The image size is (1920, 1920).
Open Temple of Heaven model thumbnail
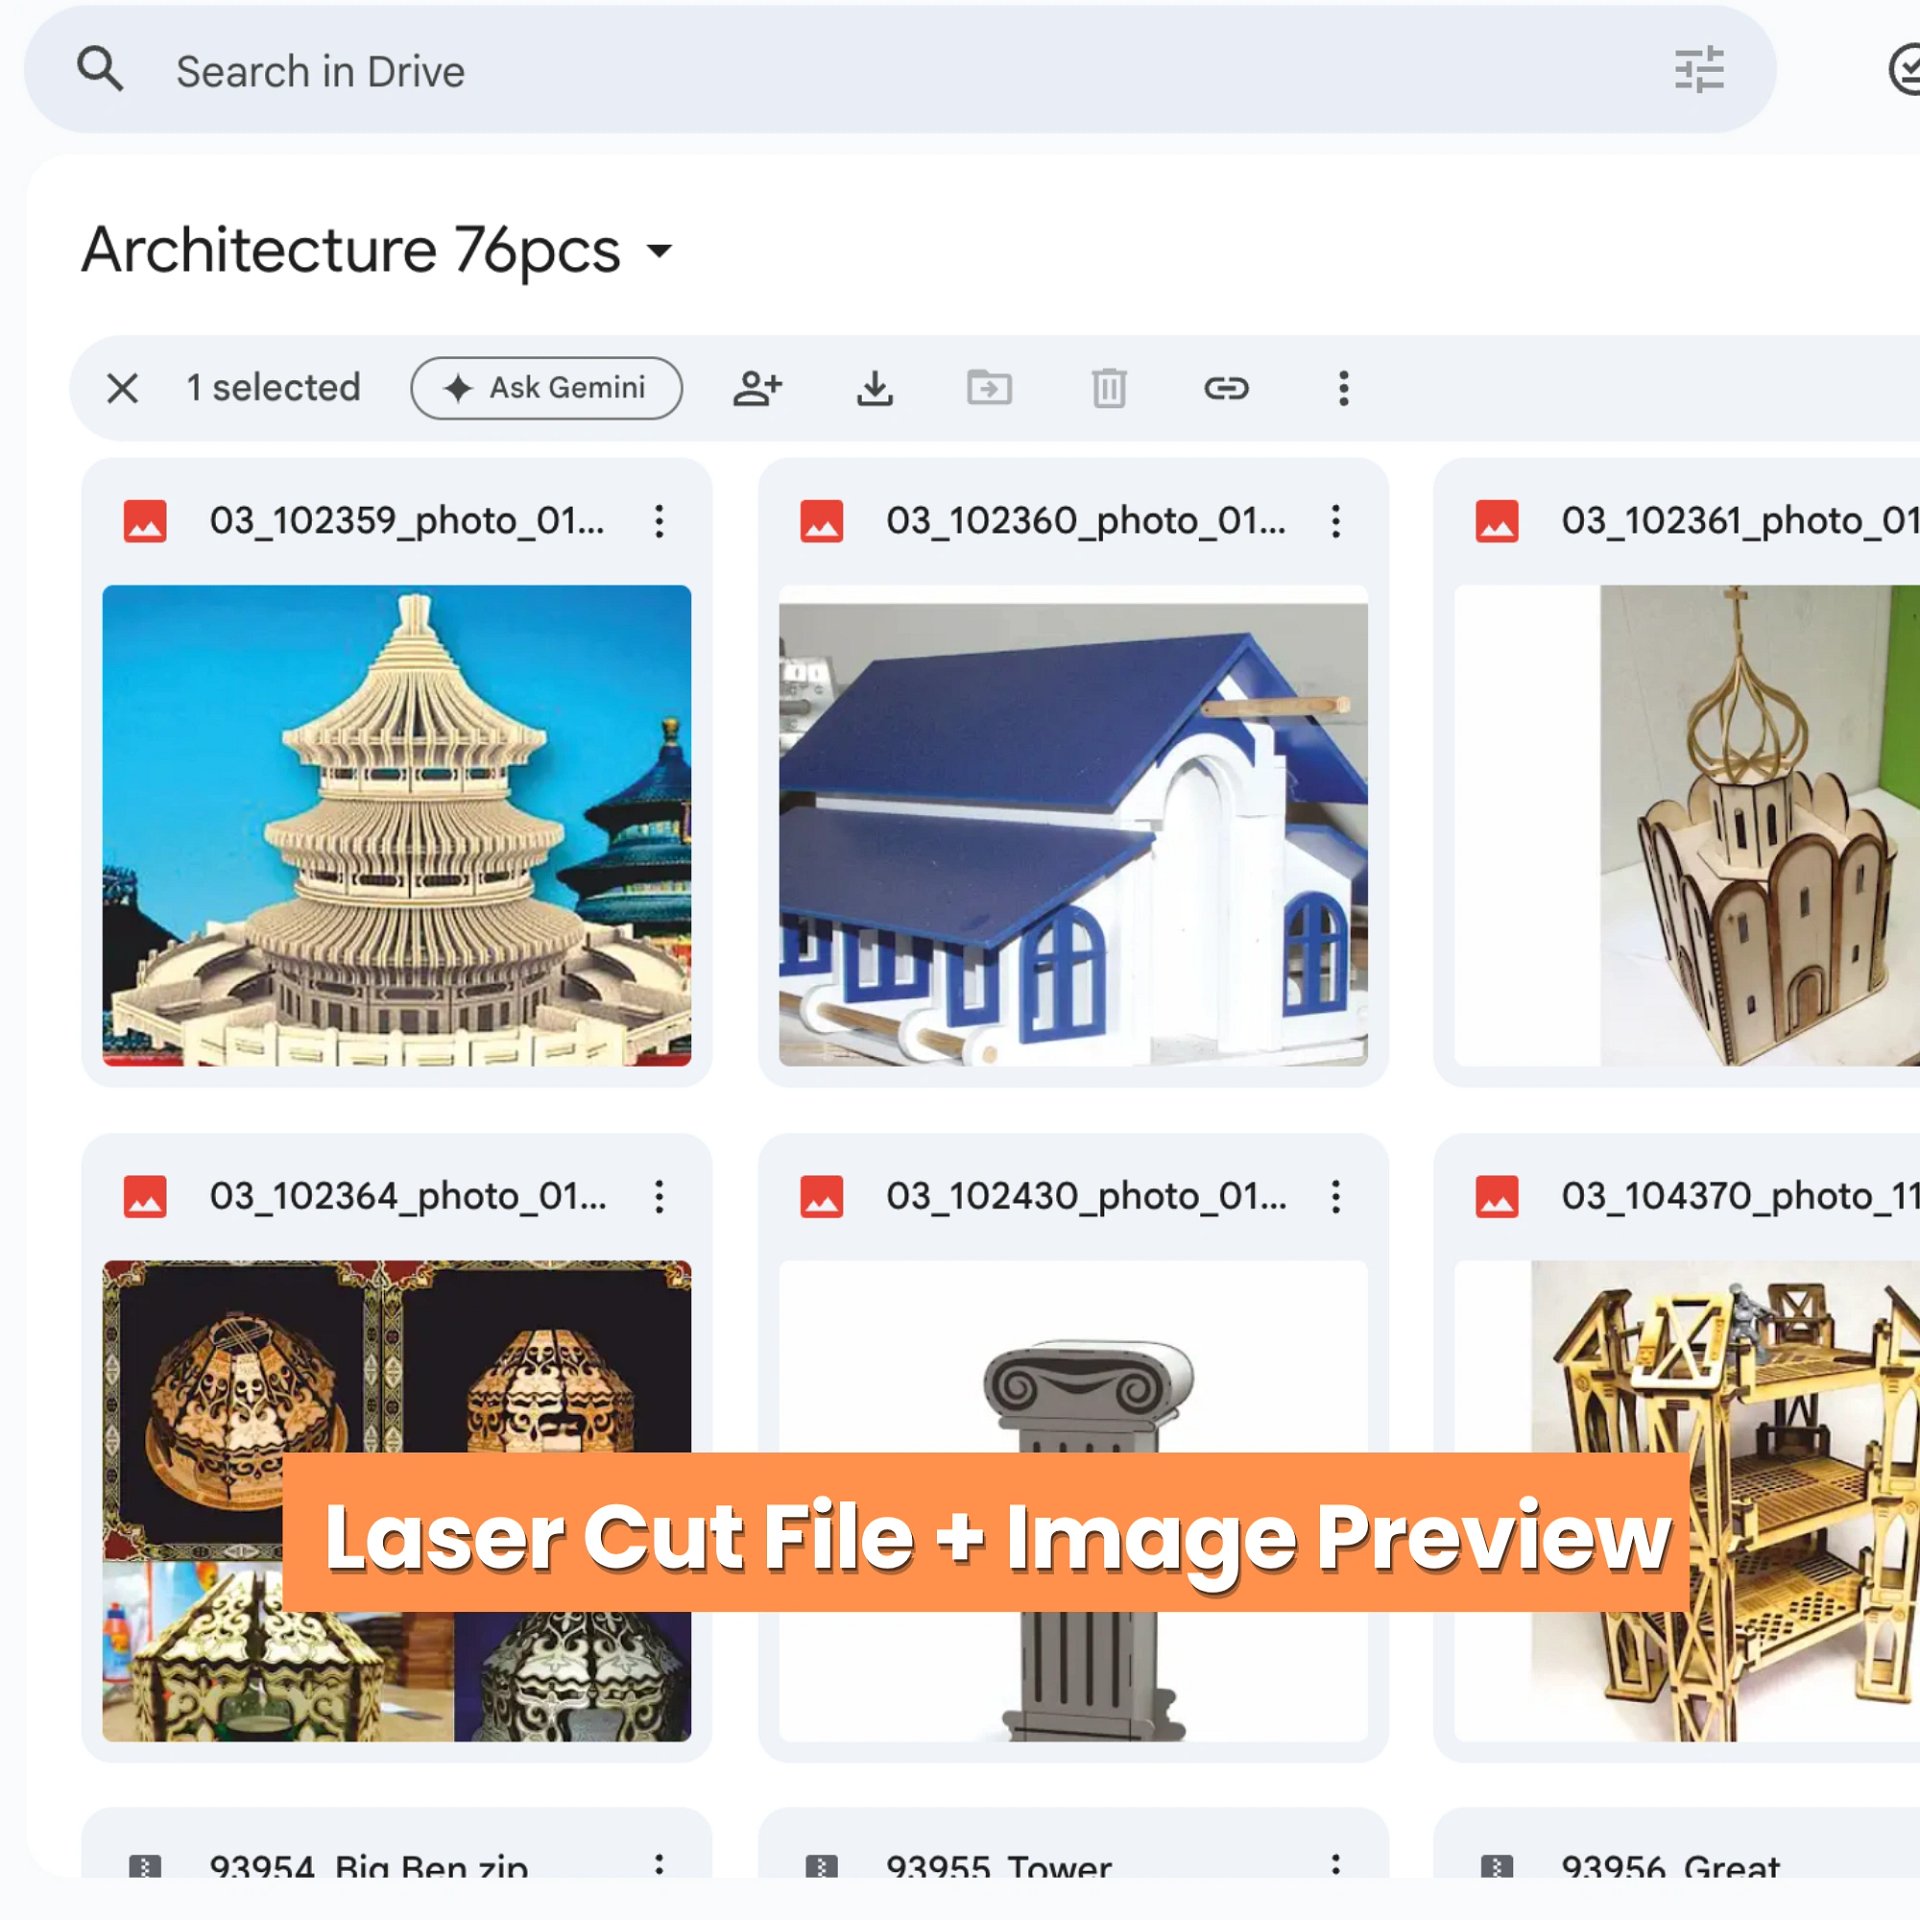[396, 825]
